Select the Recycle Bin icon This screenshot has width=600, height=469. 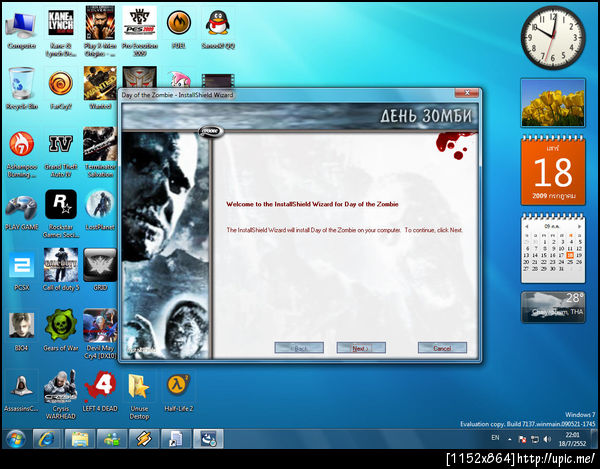point(21,89)
